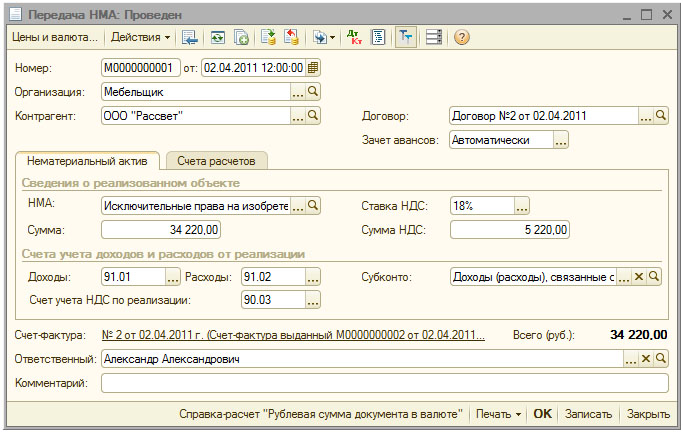Clear the Ответственный field with X
Viewport: 683px width, 434px height.
coord(646,359)
